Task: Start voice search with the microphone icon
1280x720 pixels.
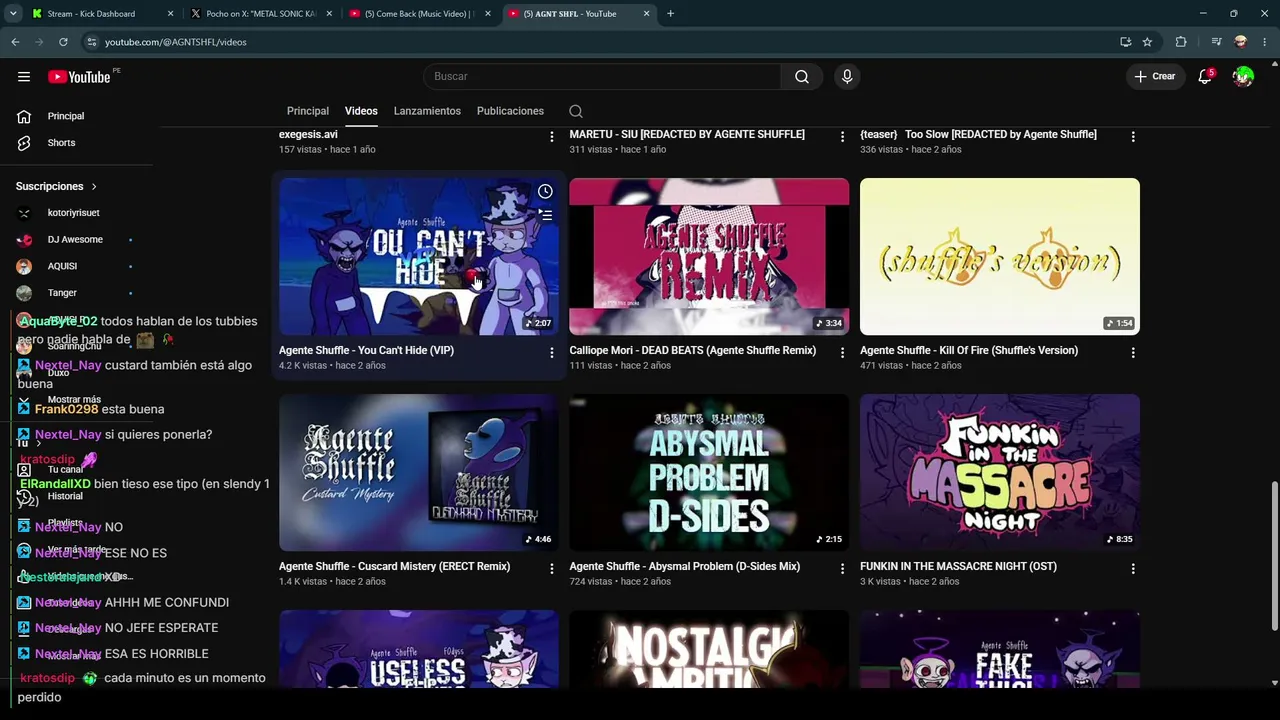Action: (847, 77)
